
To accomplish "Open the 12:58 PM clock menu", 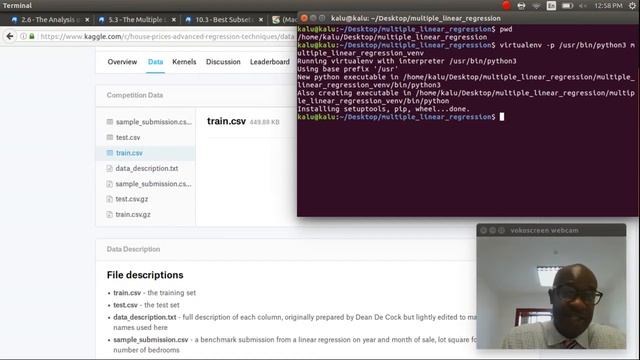I will point(609,6).
